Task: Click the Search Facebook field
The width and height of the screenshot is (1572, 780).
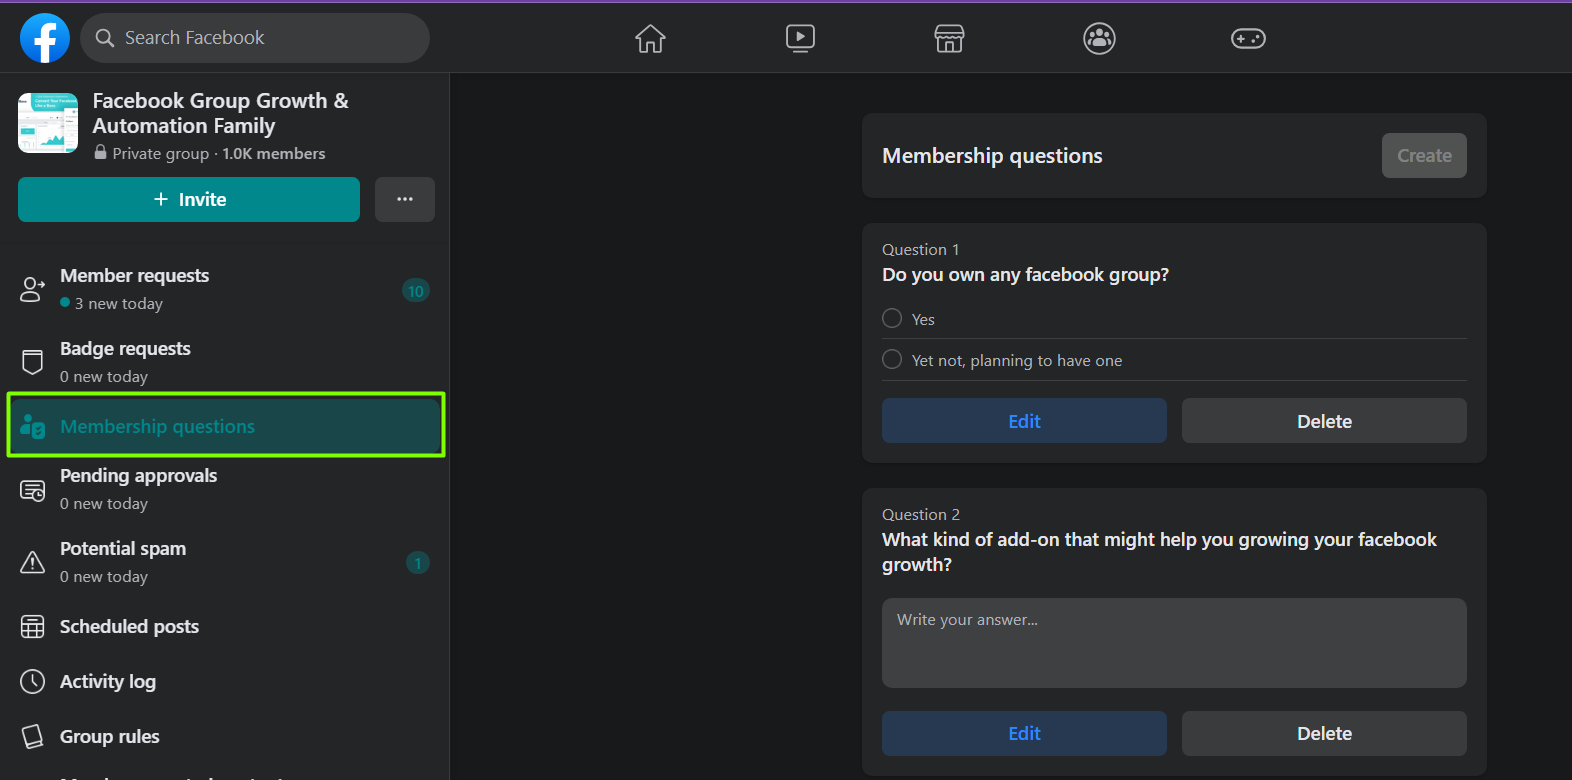Action: [x=255, y=38]
